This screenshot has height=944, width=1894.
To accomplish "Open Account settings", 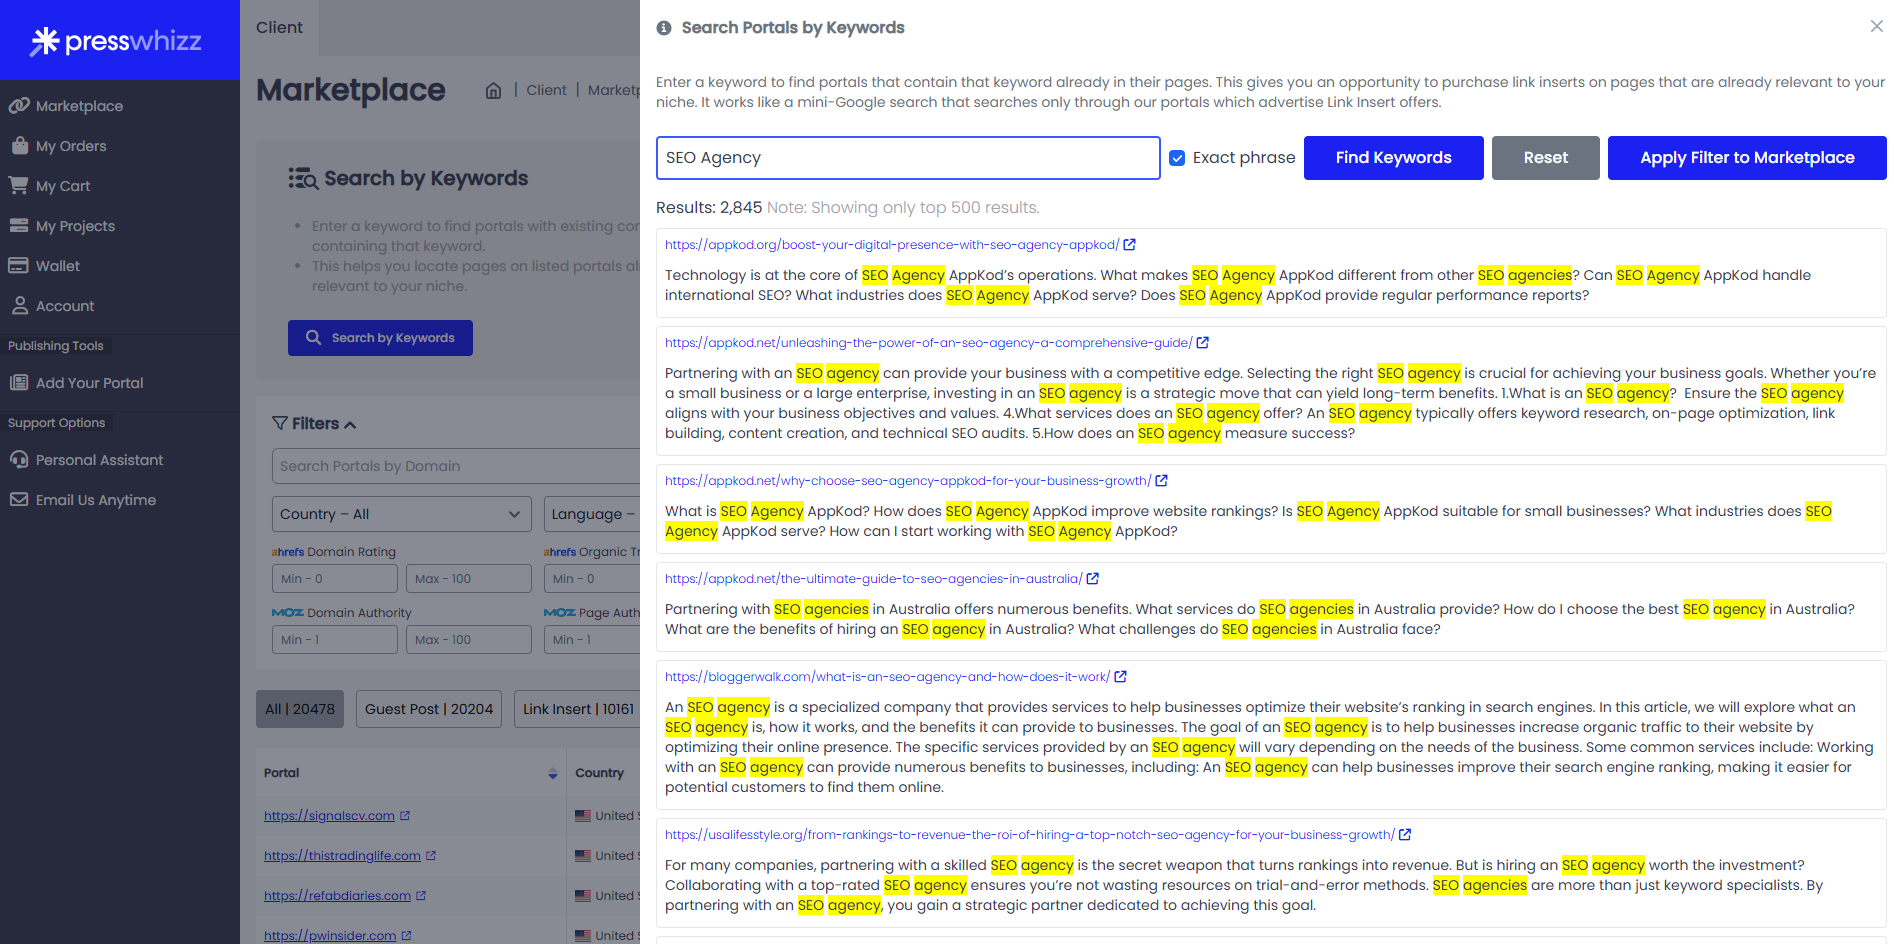I will click(65, 306).
